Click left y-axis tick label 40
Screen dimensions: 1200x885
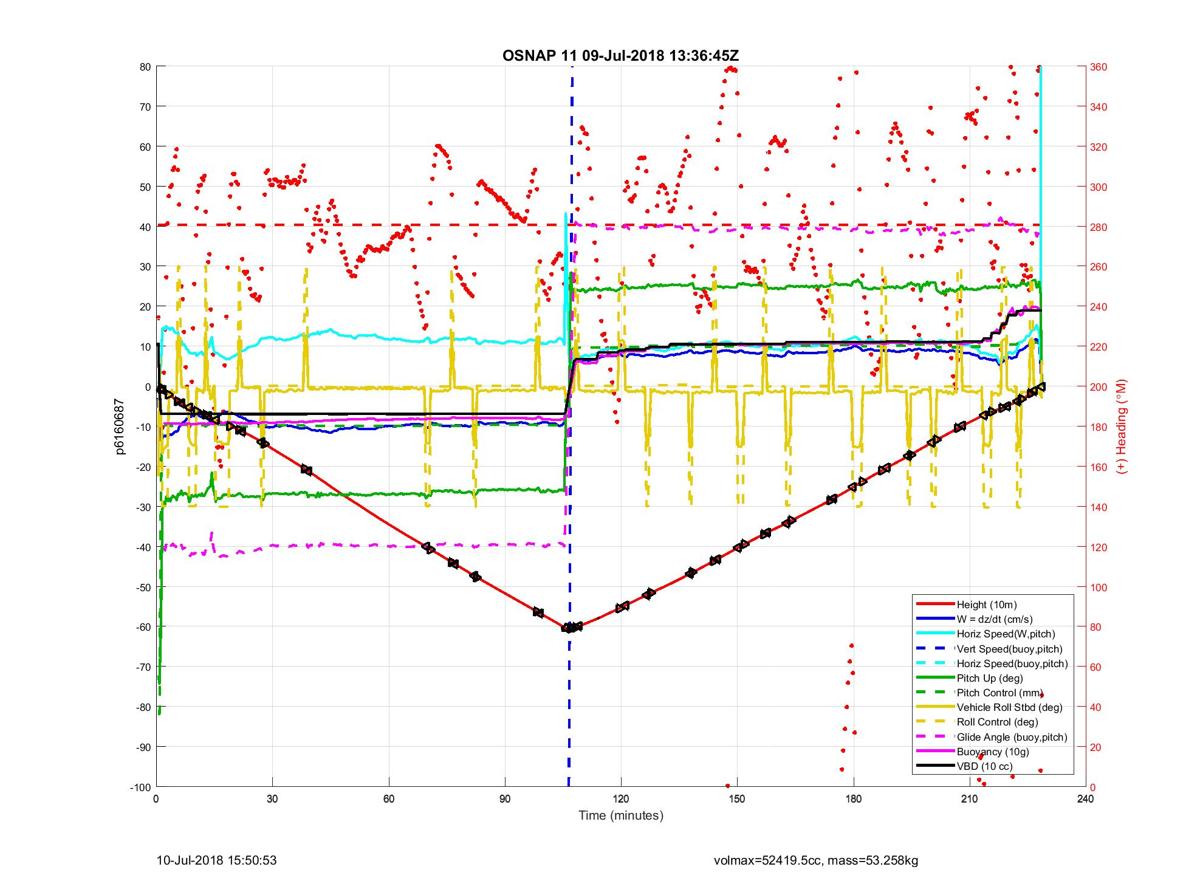tap(144, 227)
